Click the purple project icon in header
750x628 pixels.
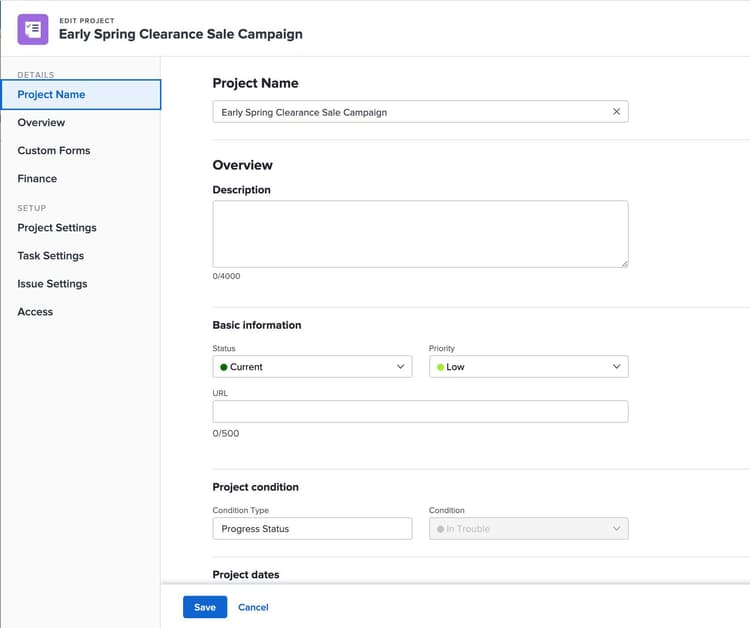(x=33, y=29)
